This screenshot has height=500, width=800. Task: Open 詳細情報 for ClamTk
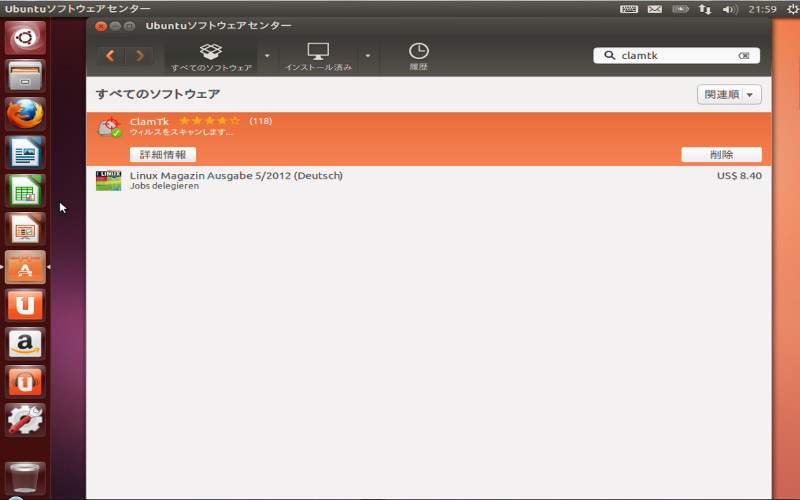163,155
